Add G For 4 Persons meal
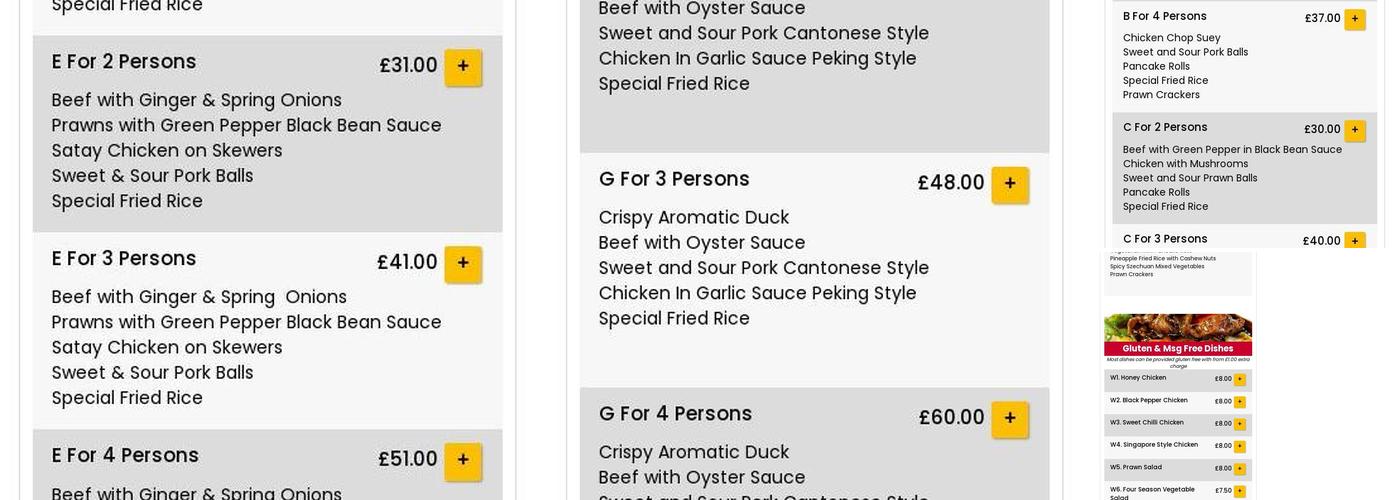The height and width of the screenshot is (500, 1400). pyautogui.click(x=1010, y=419)
